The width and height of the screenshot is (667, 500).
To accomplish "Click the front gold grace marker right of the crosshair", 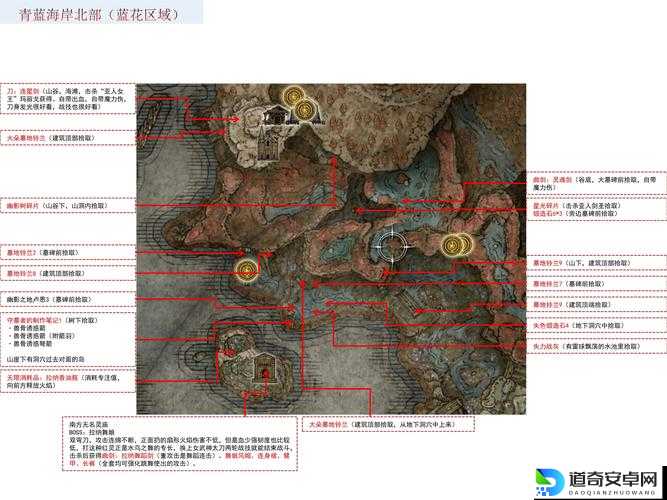I will point(453,246).
